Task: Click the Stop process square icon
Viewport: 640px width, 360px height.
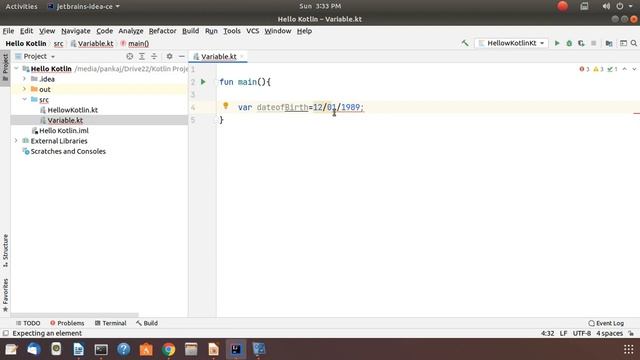Action: 593,43
